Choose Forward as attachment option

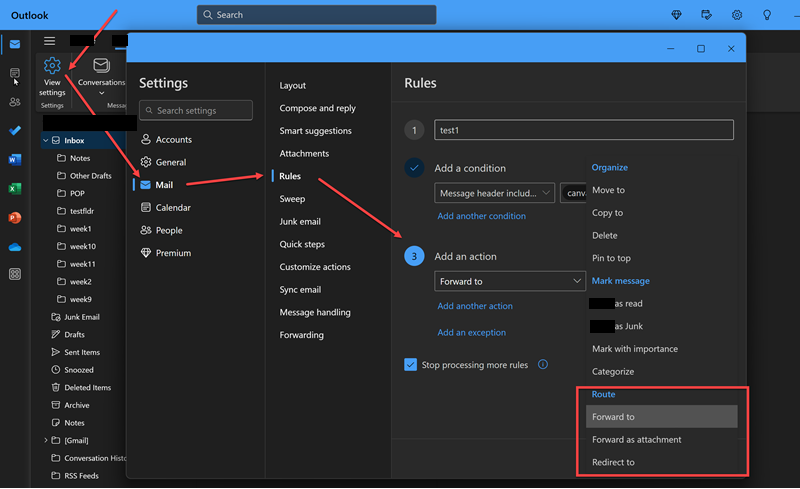[x=662, y=439]
